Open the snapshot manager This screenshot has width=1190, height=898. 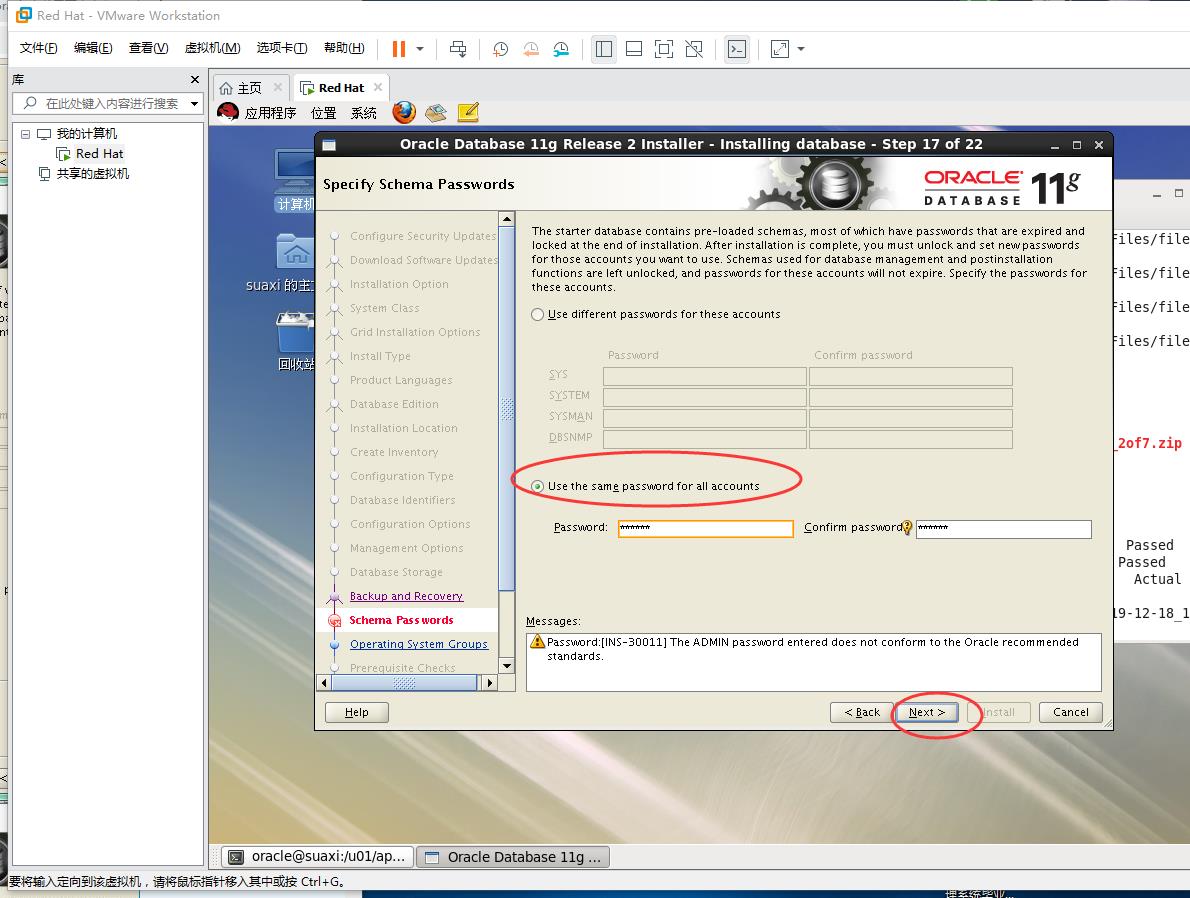click(561, 49)
